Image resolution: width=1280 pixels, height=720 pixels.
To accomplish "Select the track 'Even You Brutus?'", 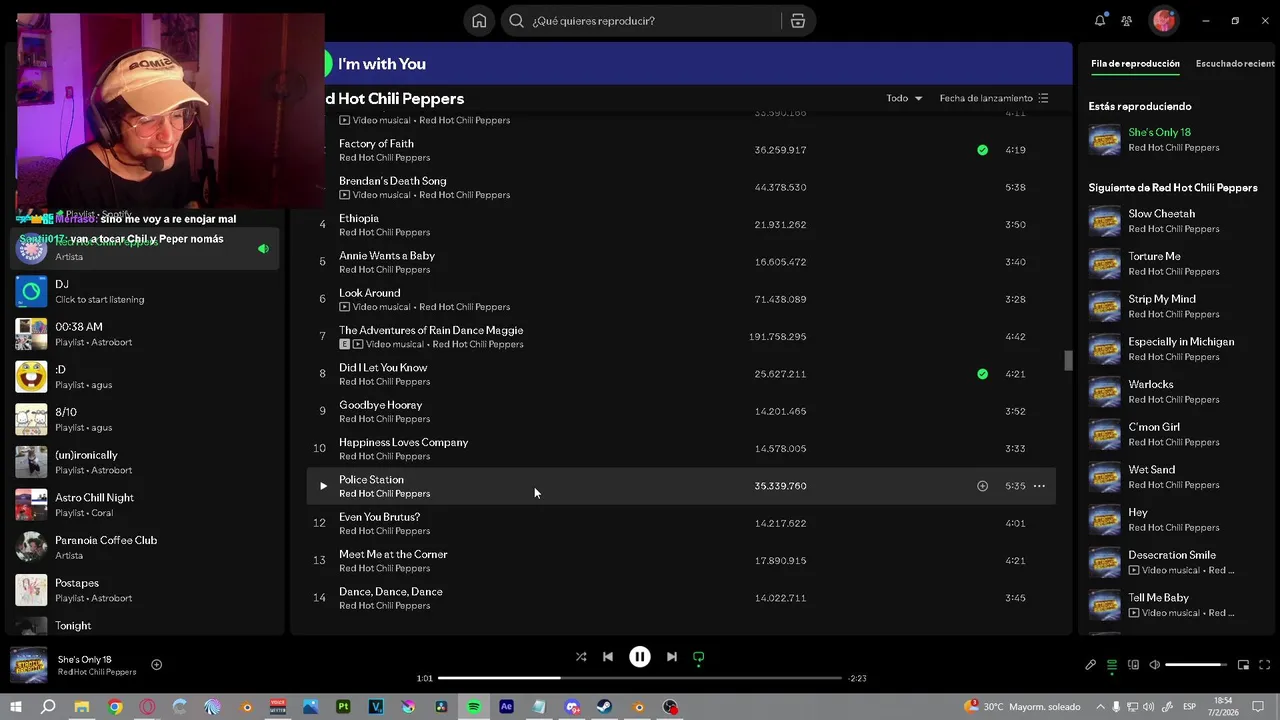I will (681, 523).
